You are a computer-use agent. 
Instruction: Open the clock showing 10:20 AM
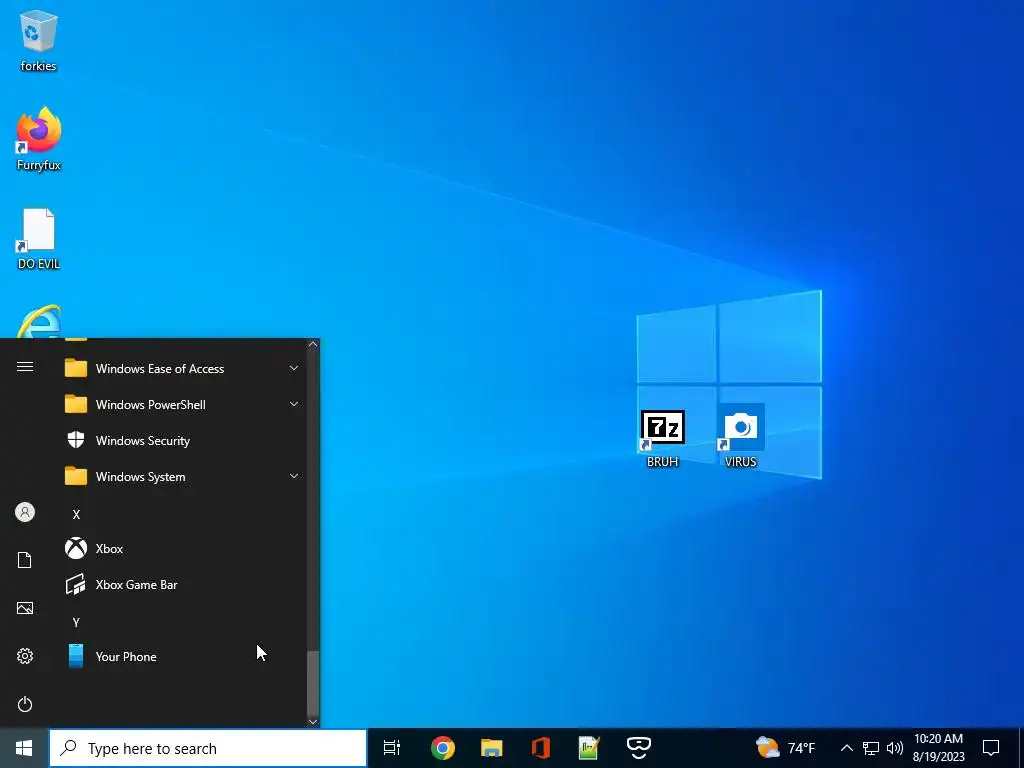point(938,748)
